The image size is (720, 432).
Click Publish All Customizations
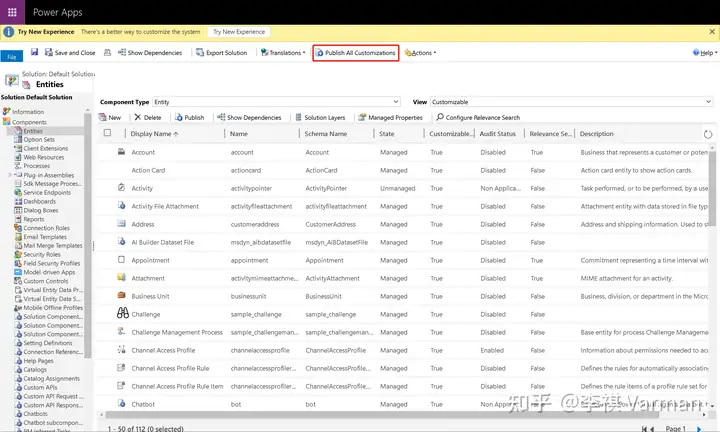[355, 53]
